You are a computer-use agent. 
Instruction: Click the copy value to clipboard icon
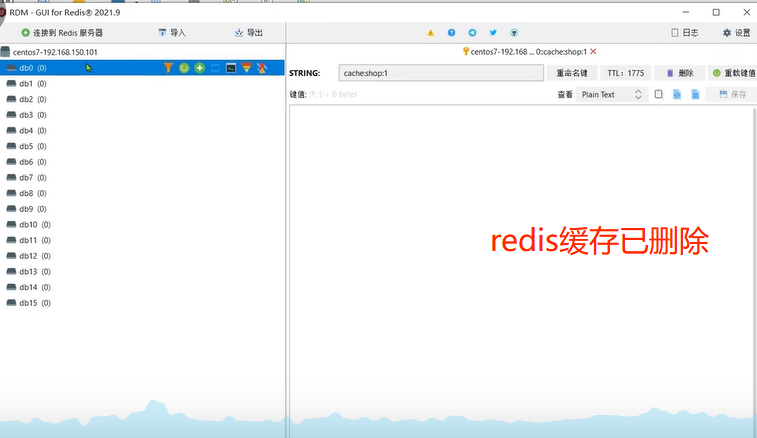659,94
